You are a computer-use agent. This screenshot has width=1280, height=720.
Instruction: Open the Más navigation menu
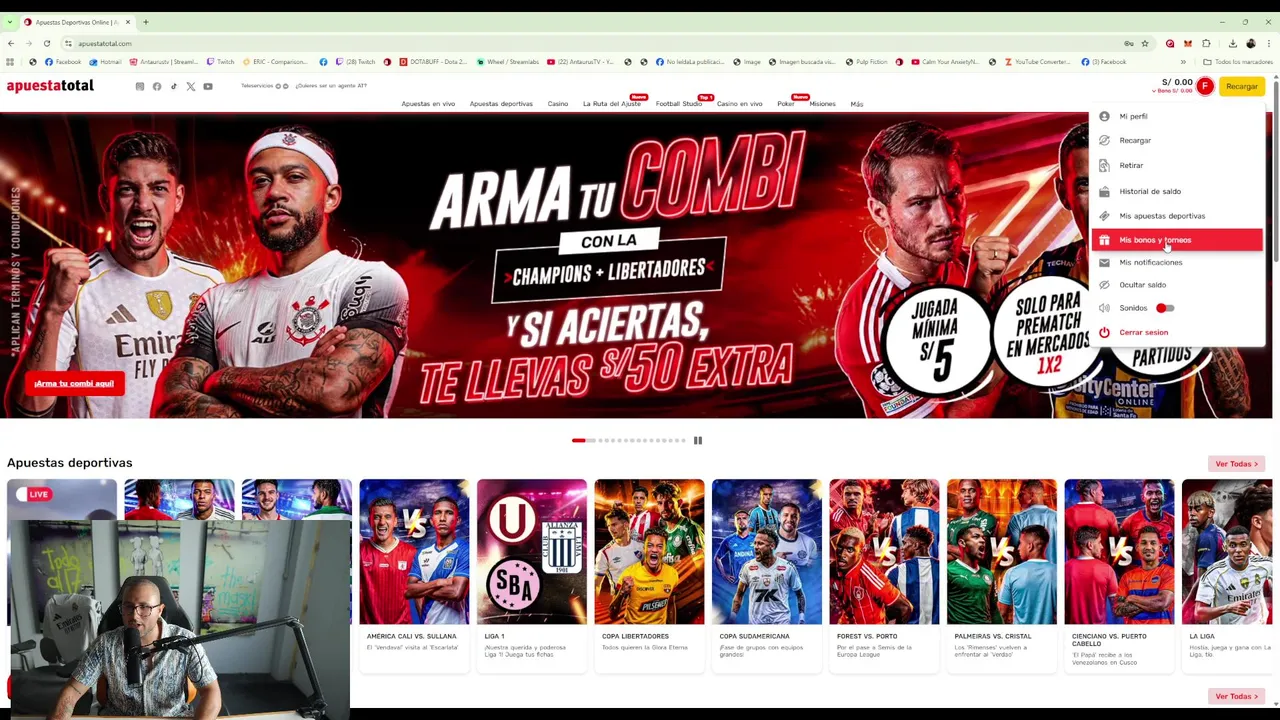point(857,104)
